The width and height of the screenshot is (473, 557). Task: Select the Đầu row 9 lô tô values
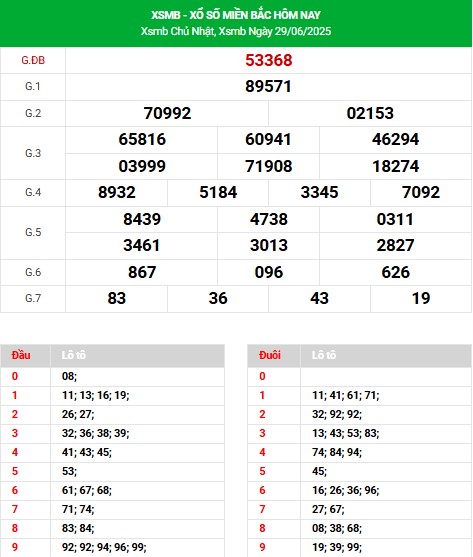click(104, 547)
